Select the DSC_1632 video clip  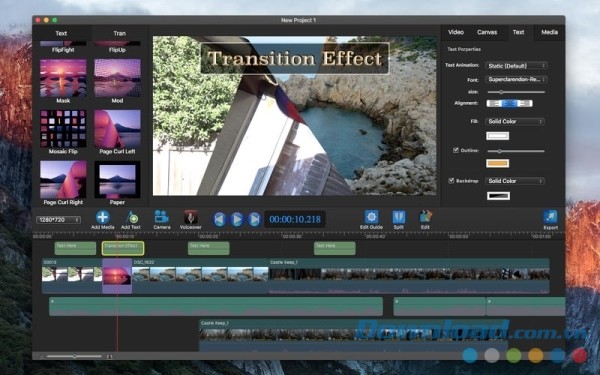click(x=200, y=276)
